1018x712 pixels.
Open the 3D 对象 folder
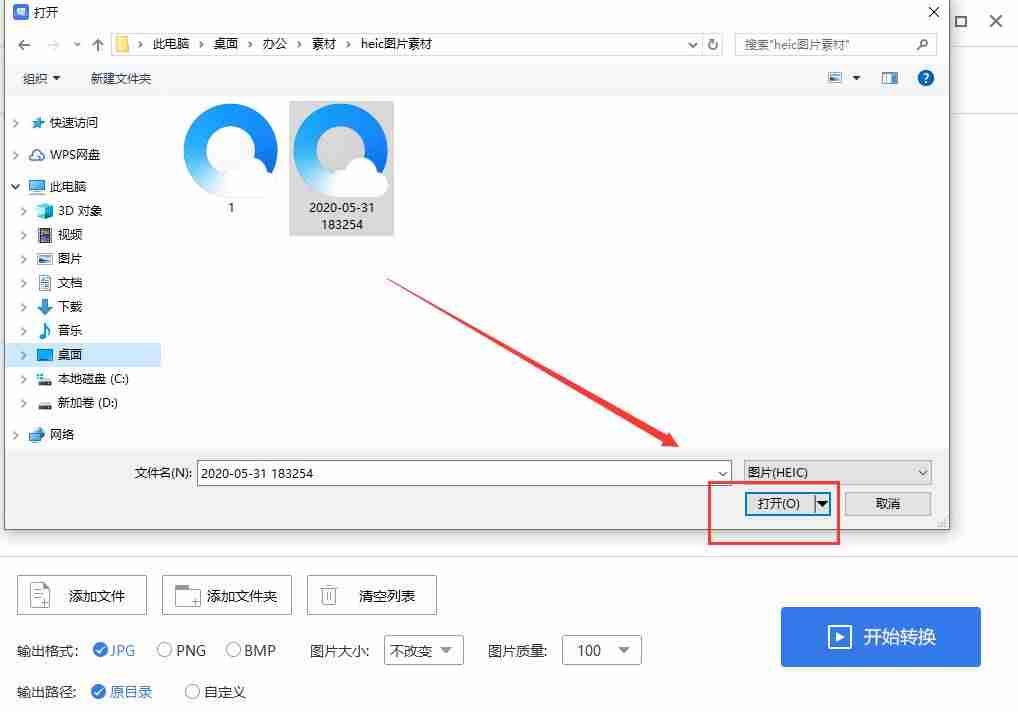pyautogui.click(x=80, y=210)
